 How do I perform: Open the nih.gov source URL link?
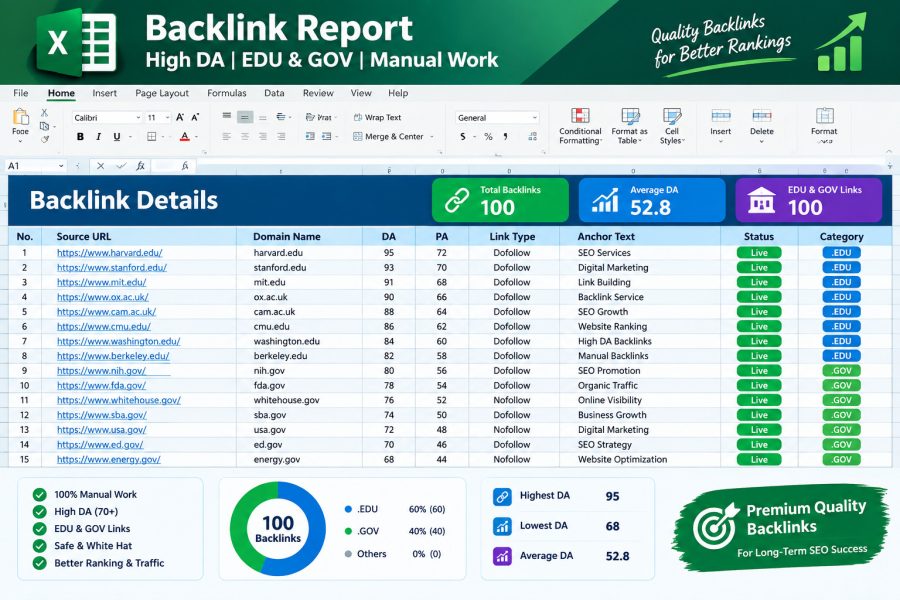tap(102, 371)
